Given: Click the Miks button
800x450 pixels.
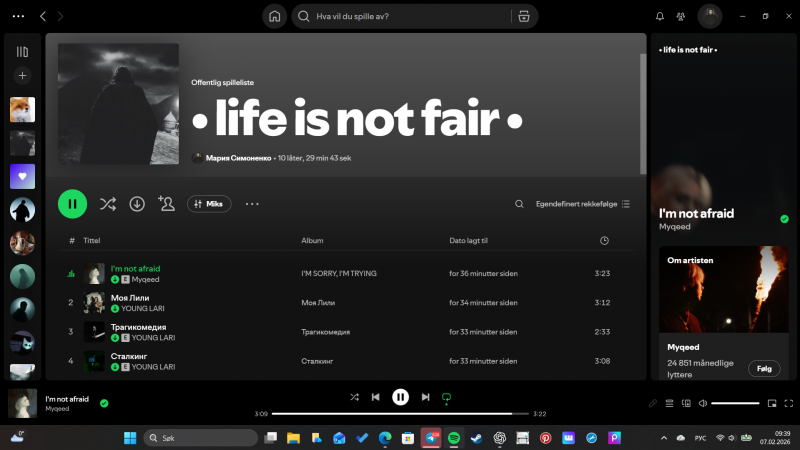Looking at the screenshot, I should [209, 204].
